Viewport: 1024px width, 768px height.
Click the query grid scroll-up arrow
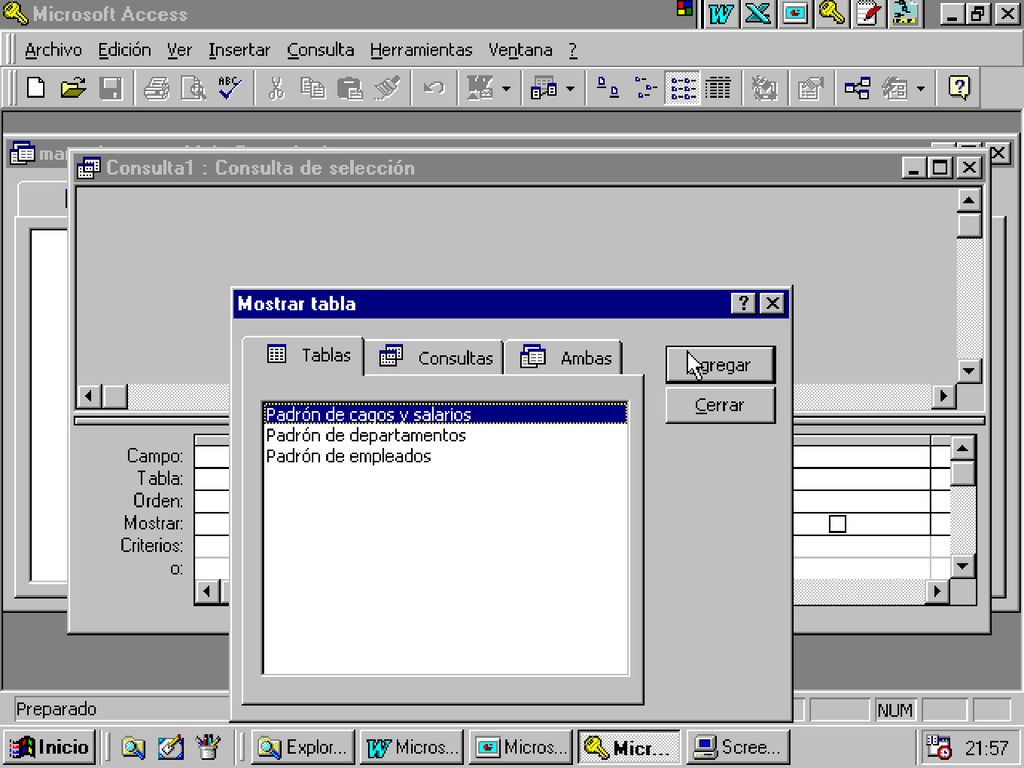pyautogui.click(x=963, y=448)
